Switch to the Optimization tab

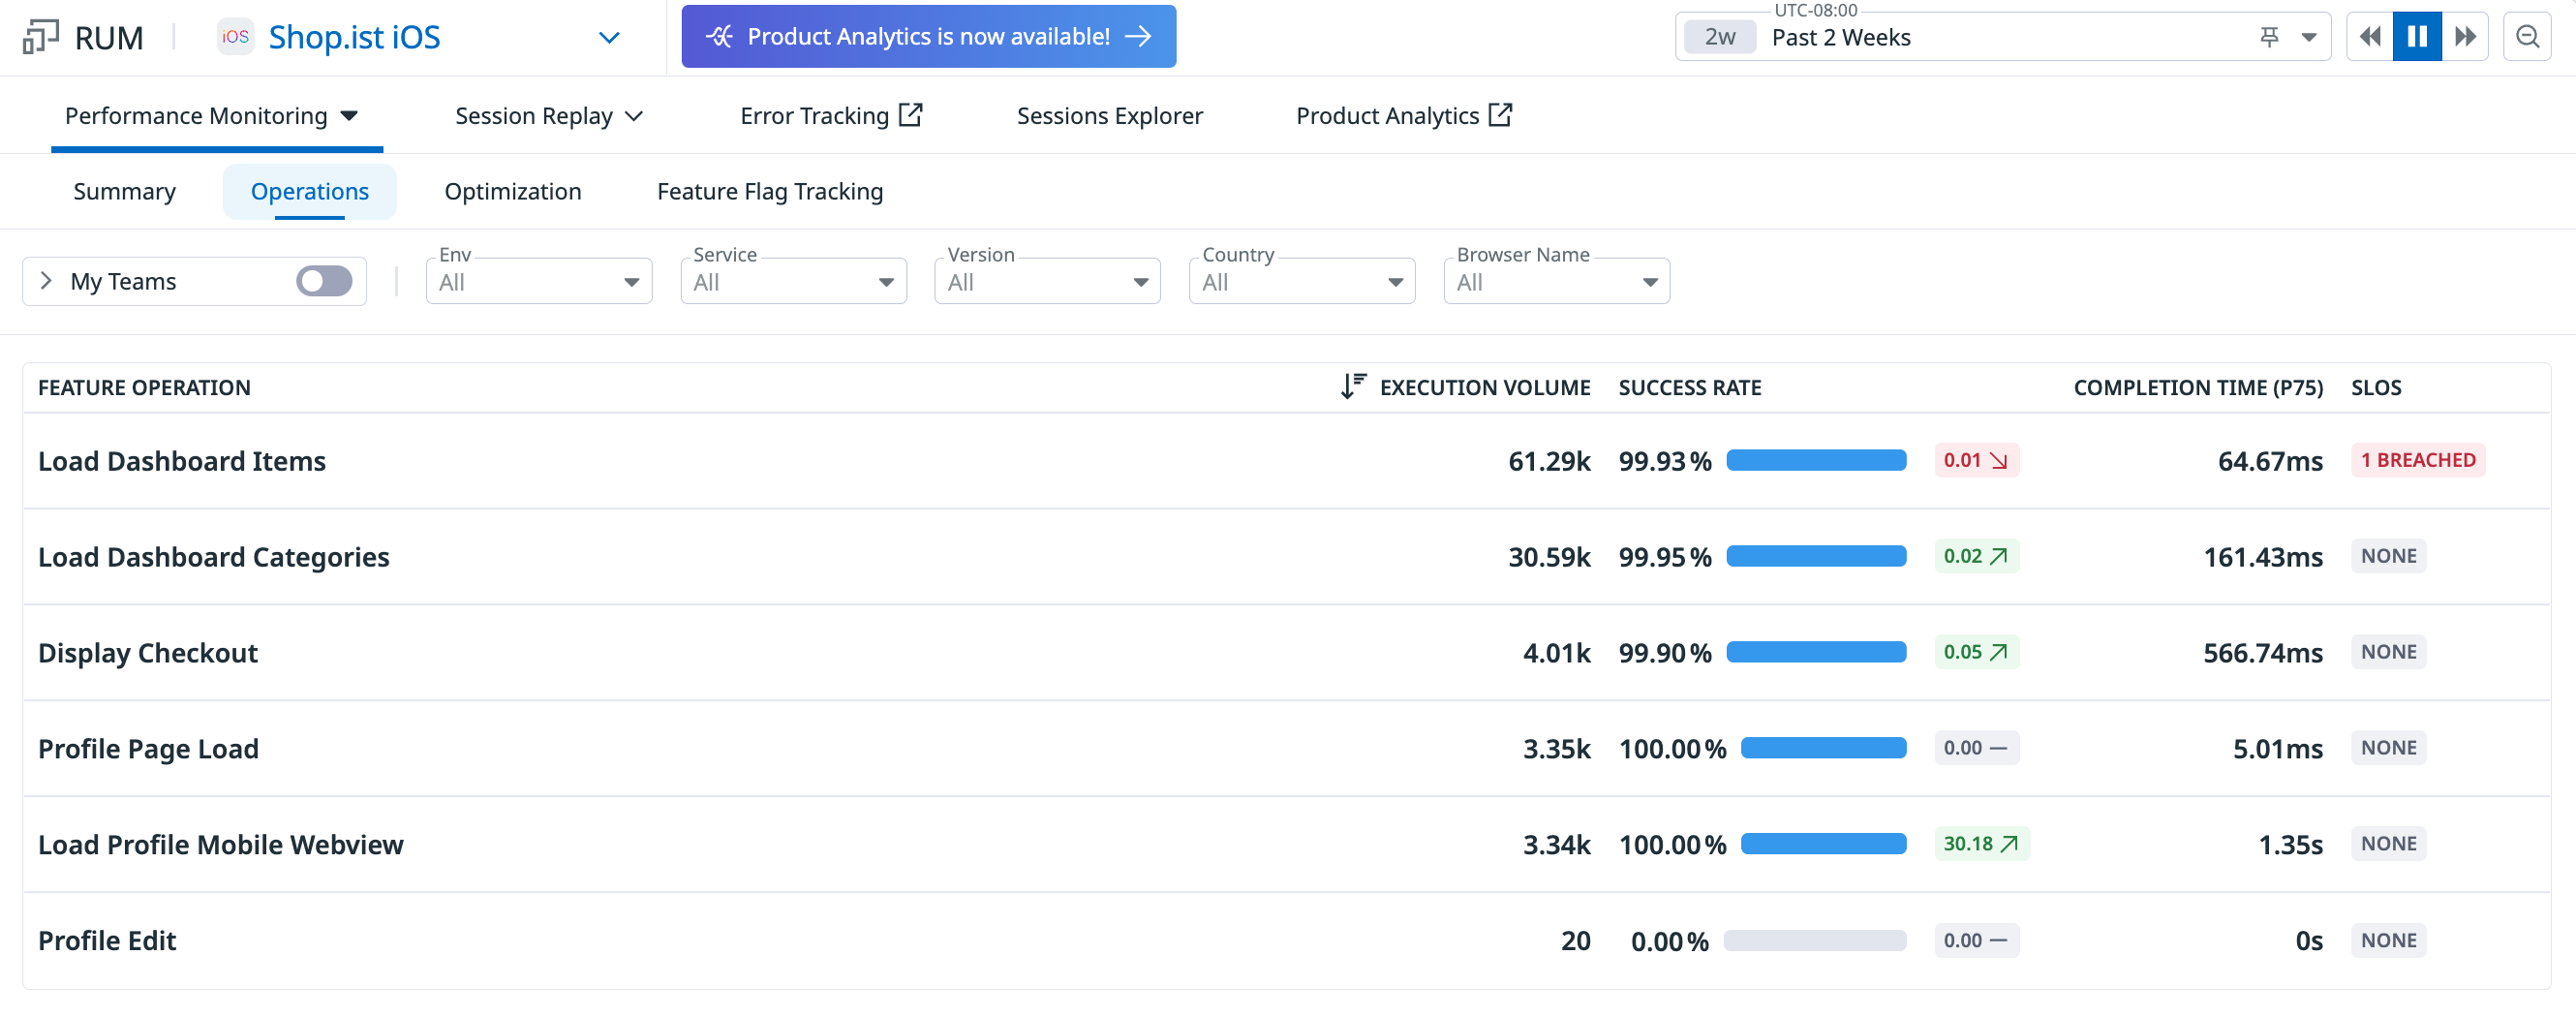coord(512,191)
